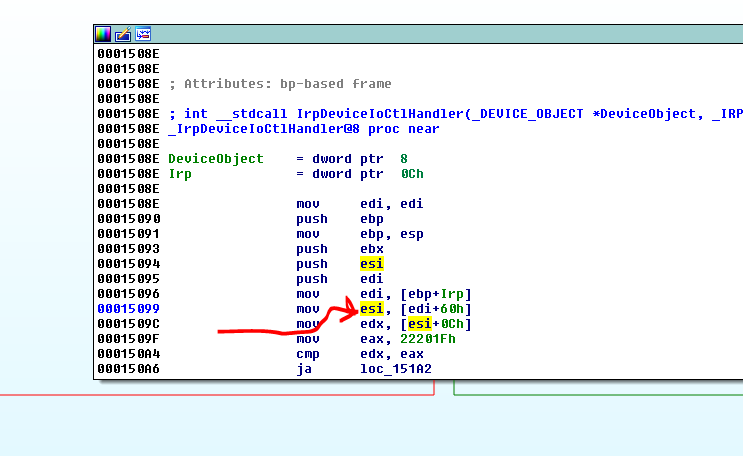Image resolution: width=743 pixels, height=456 pixels.
Task: Click the group nodes icon
Action: 143,34
